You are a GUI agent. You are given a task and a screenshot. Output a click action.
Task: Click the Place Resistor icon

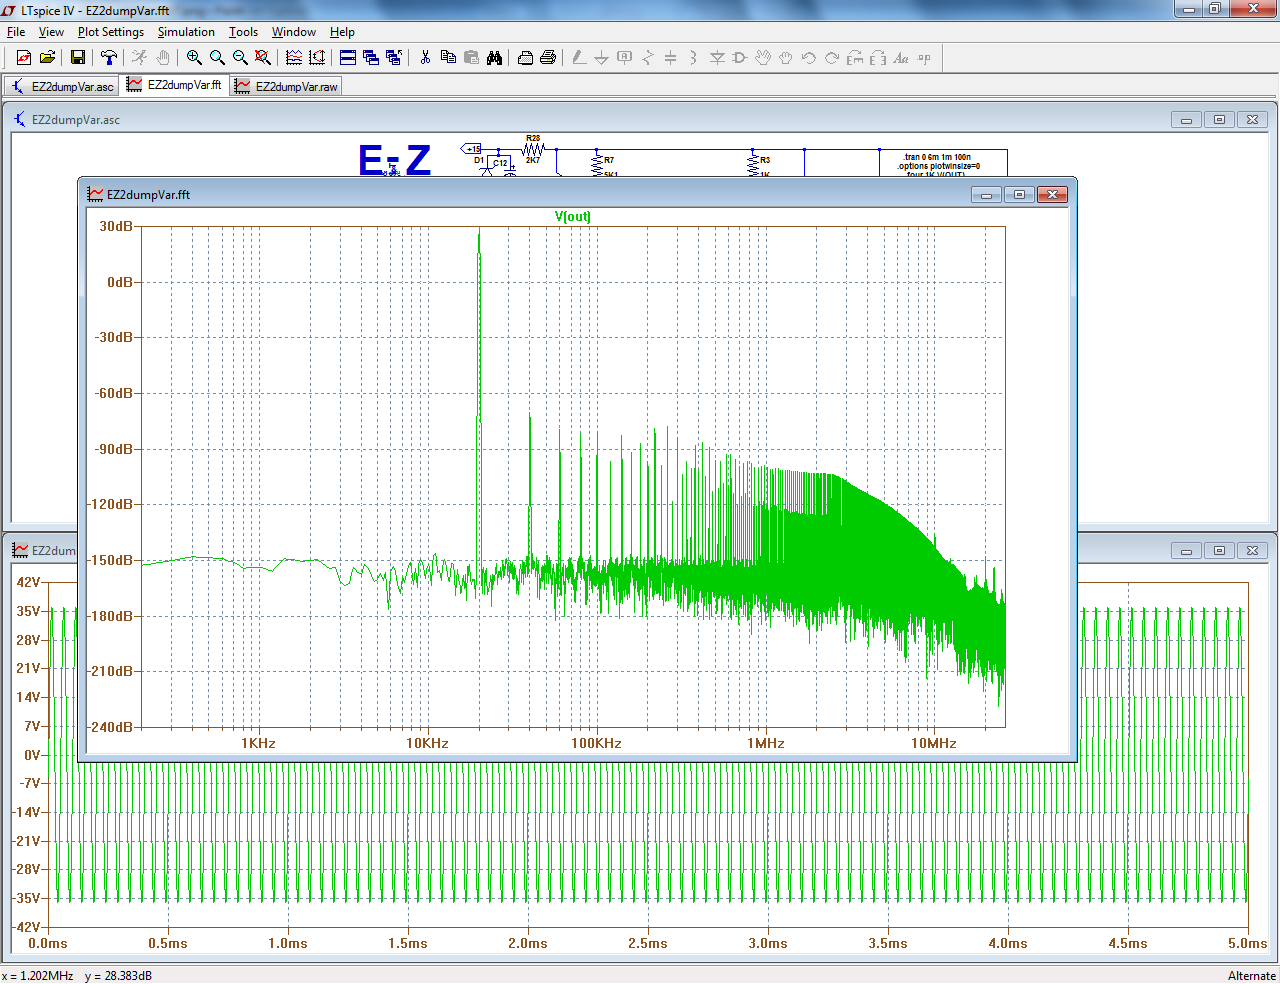648,58
